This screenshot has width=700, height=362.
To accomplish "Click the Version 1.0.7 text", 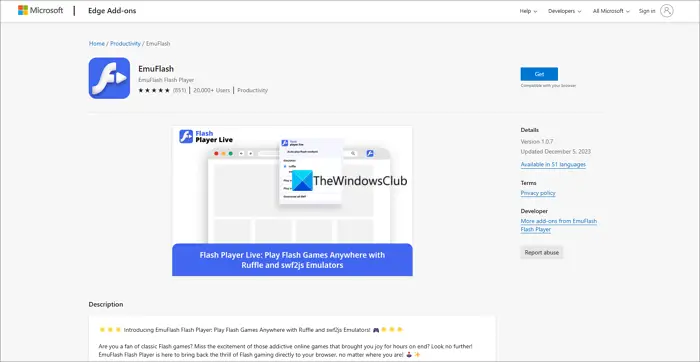I will pos(537,141).
